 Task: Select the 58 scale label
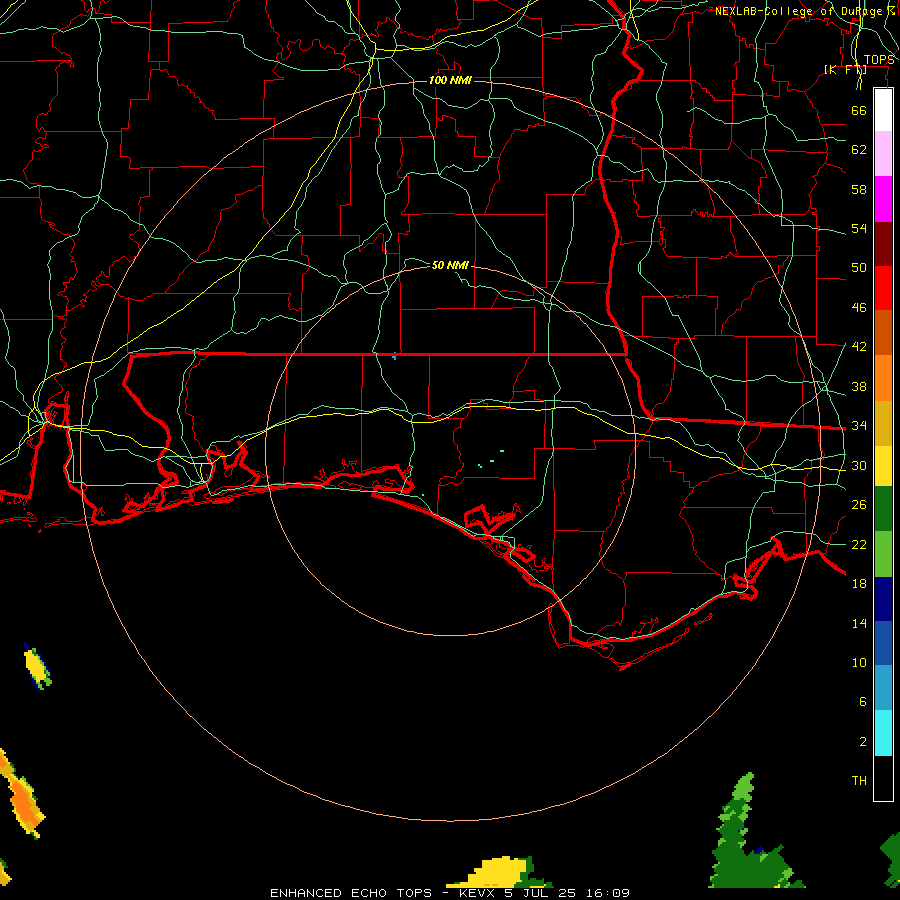[x=859, y=189]
